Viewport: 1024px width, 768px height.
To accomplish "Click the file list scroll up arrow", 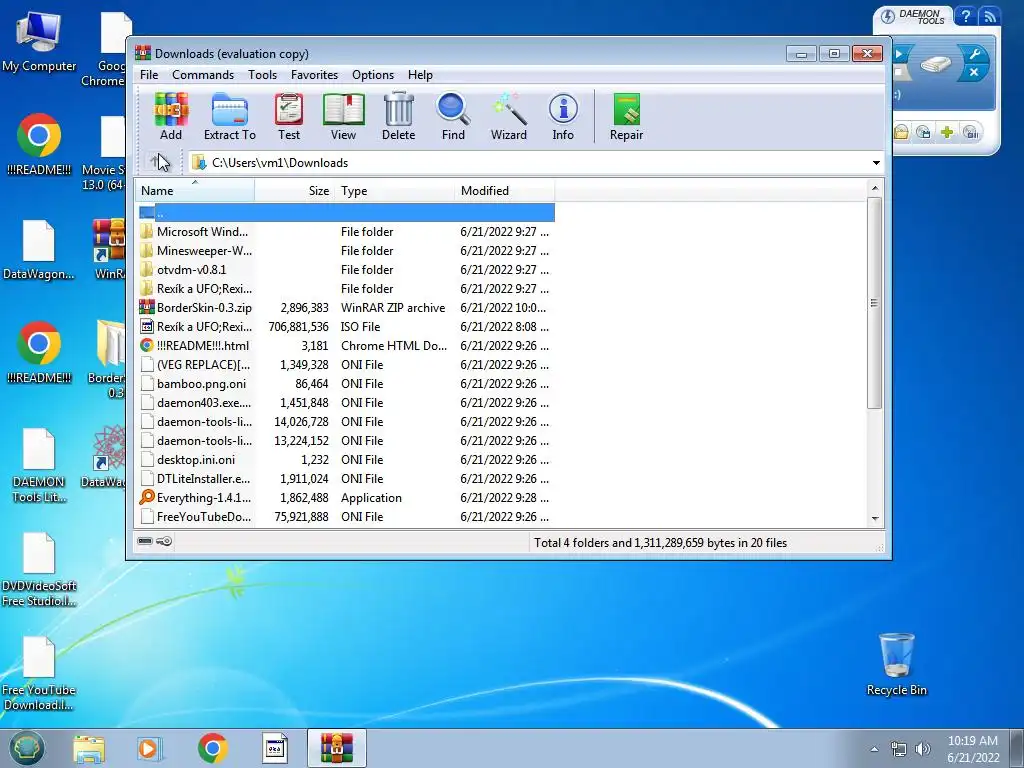I will pyautogui.click(x=875, y=188).
